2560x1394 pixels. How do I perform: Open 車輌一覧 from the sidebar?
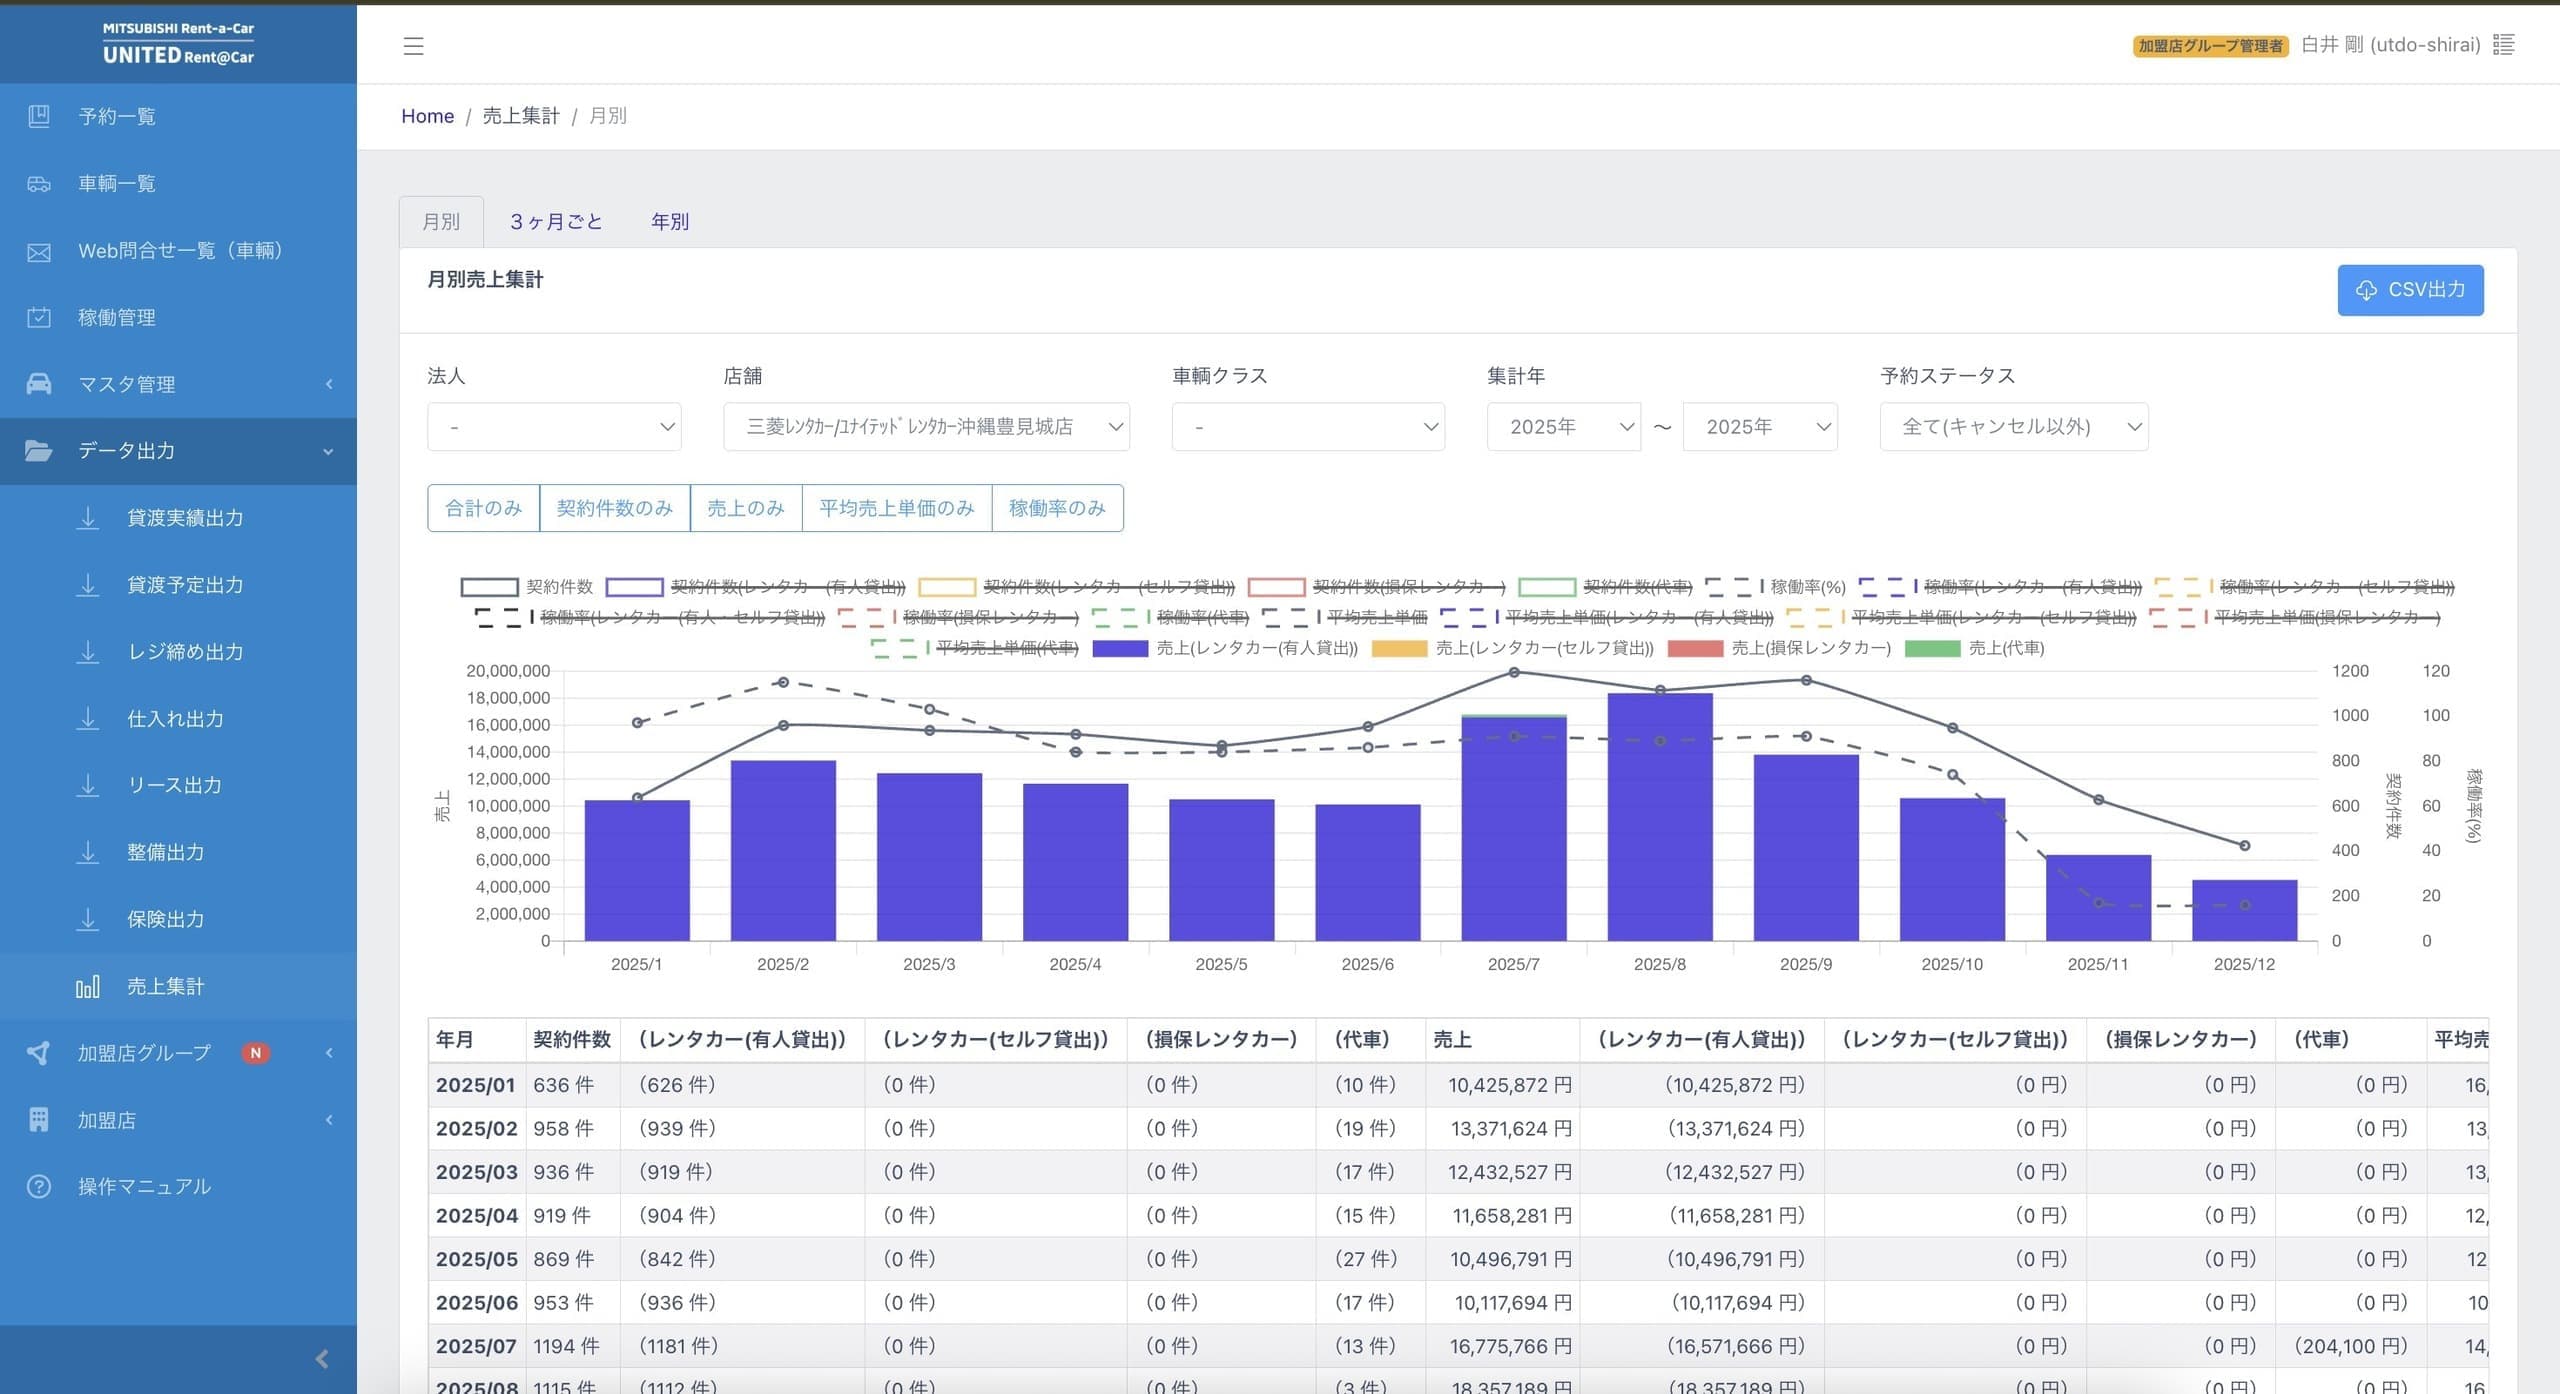[117, 184]
